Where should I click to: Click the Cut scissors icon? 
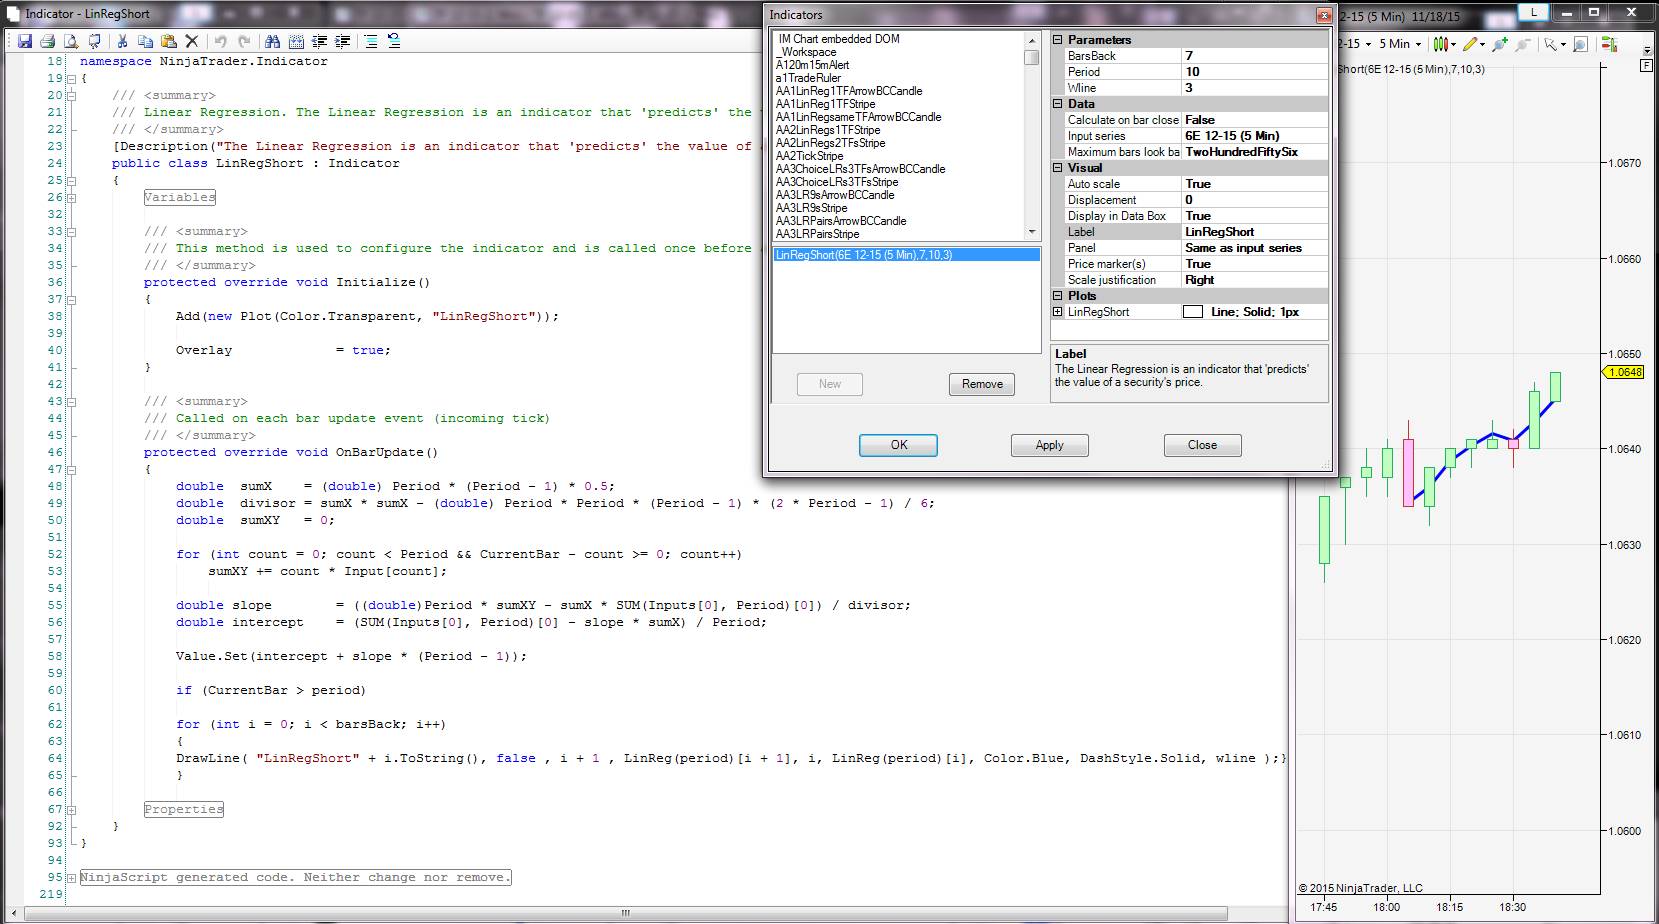coord(122,42)
